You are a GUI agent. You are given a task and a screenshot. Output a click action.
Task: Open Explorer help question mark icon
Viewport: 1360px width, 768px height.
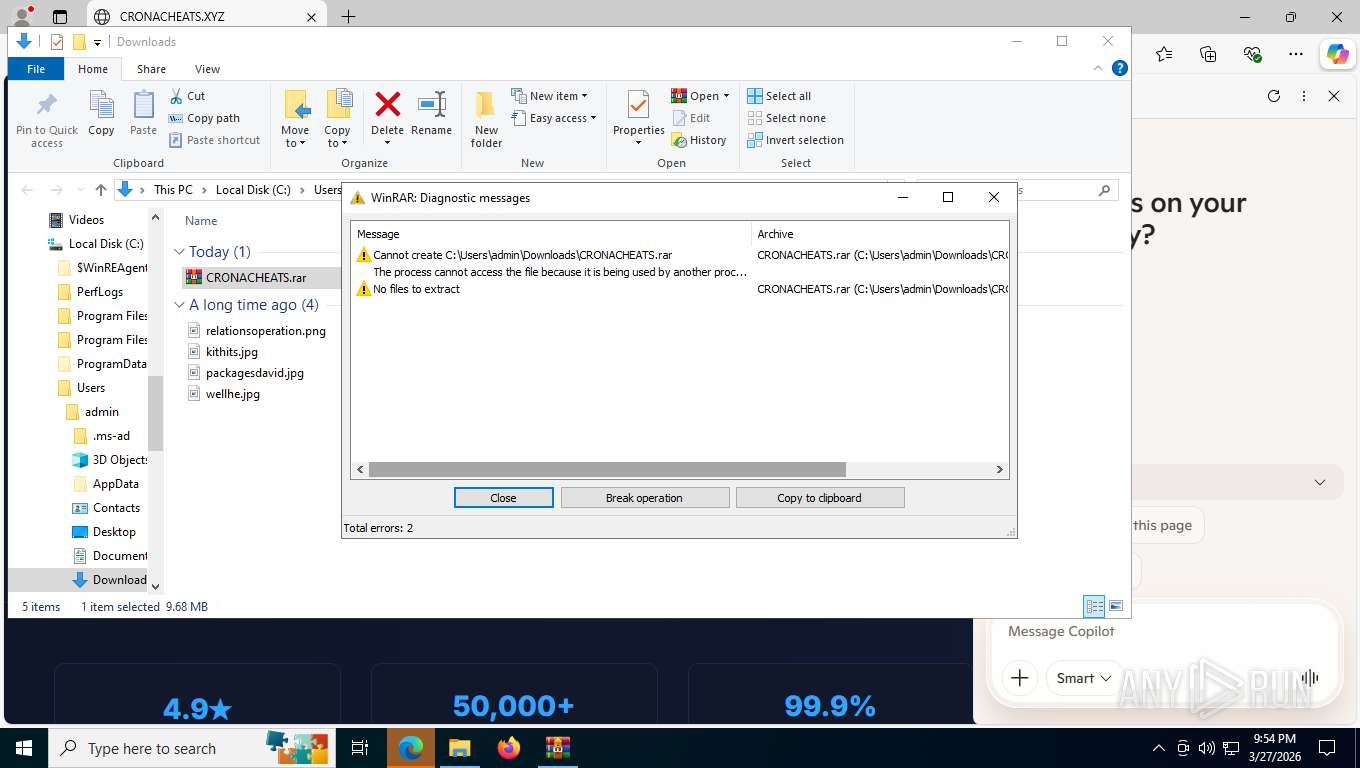(1120, 68)
